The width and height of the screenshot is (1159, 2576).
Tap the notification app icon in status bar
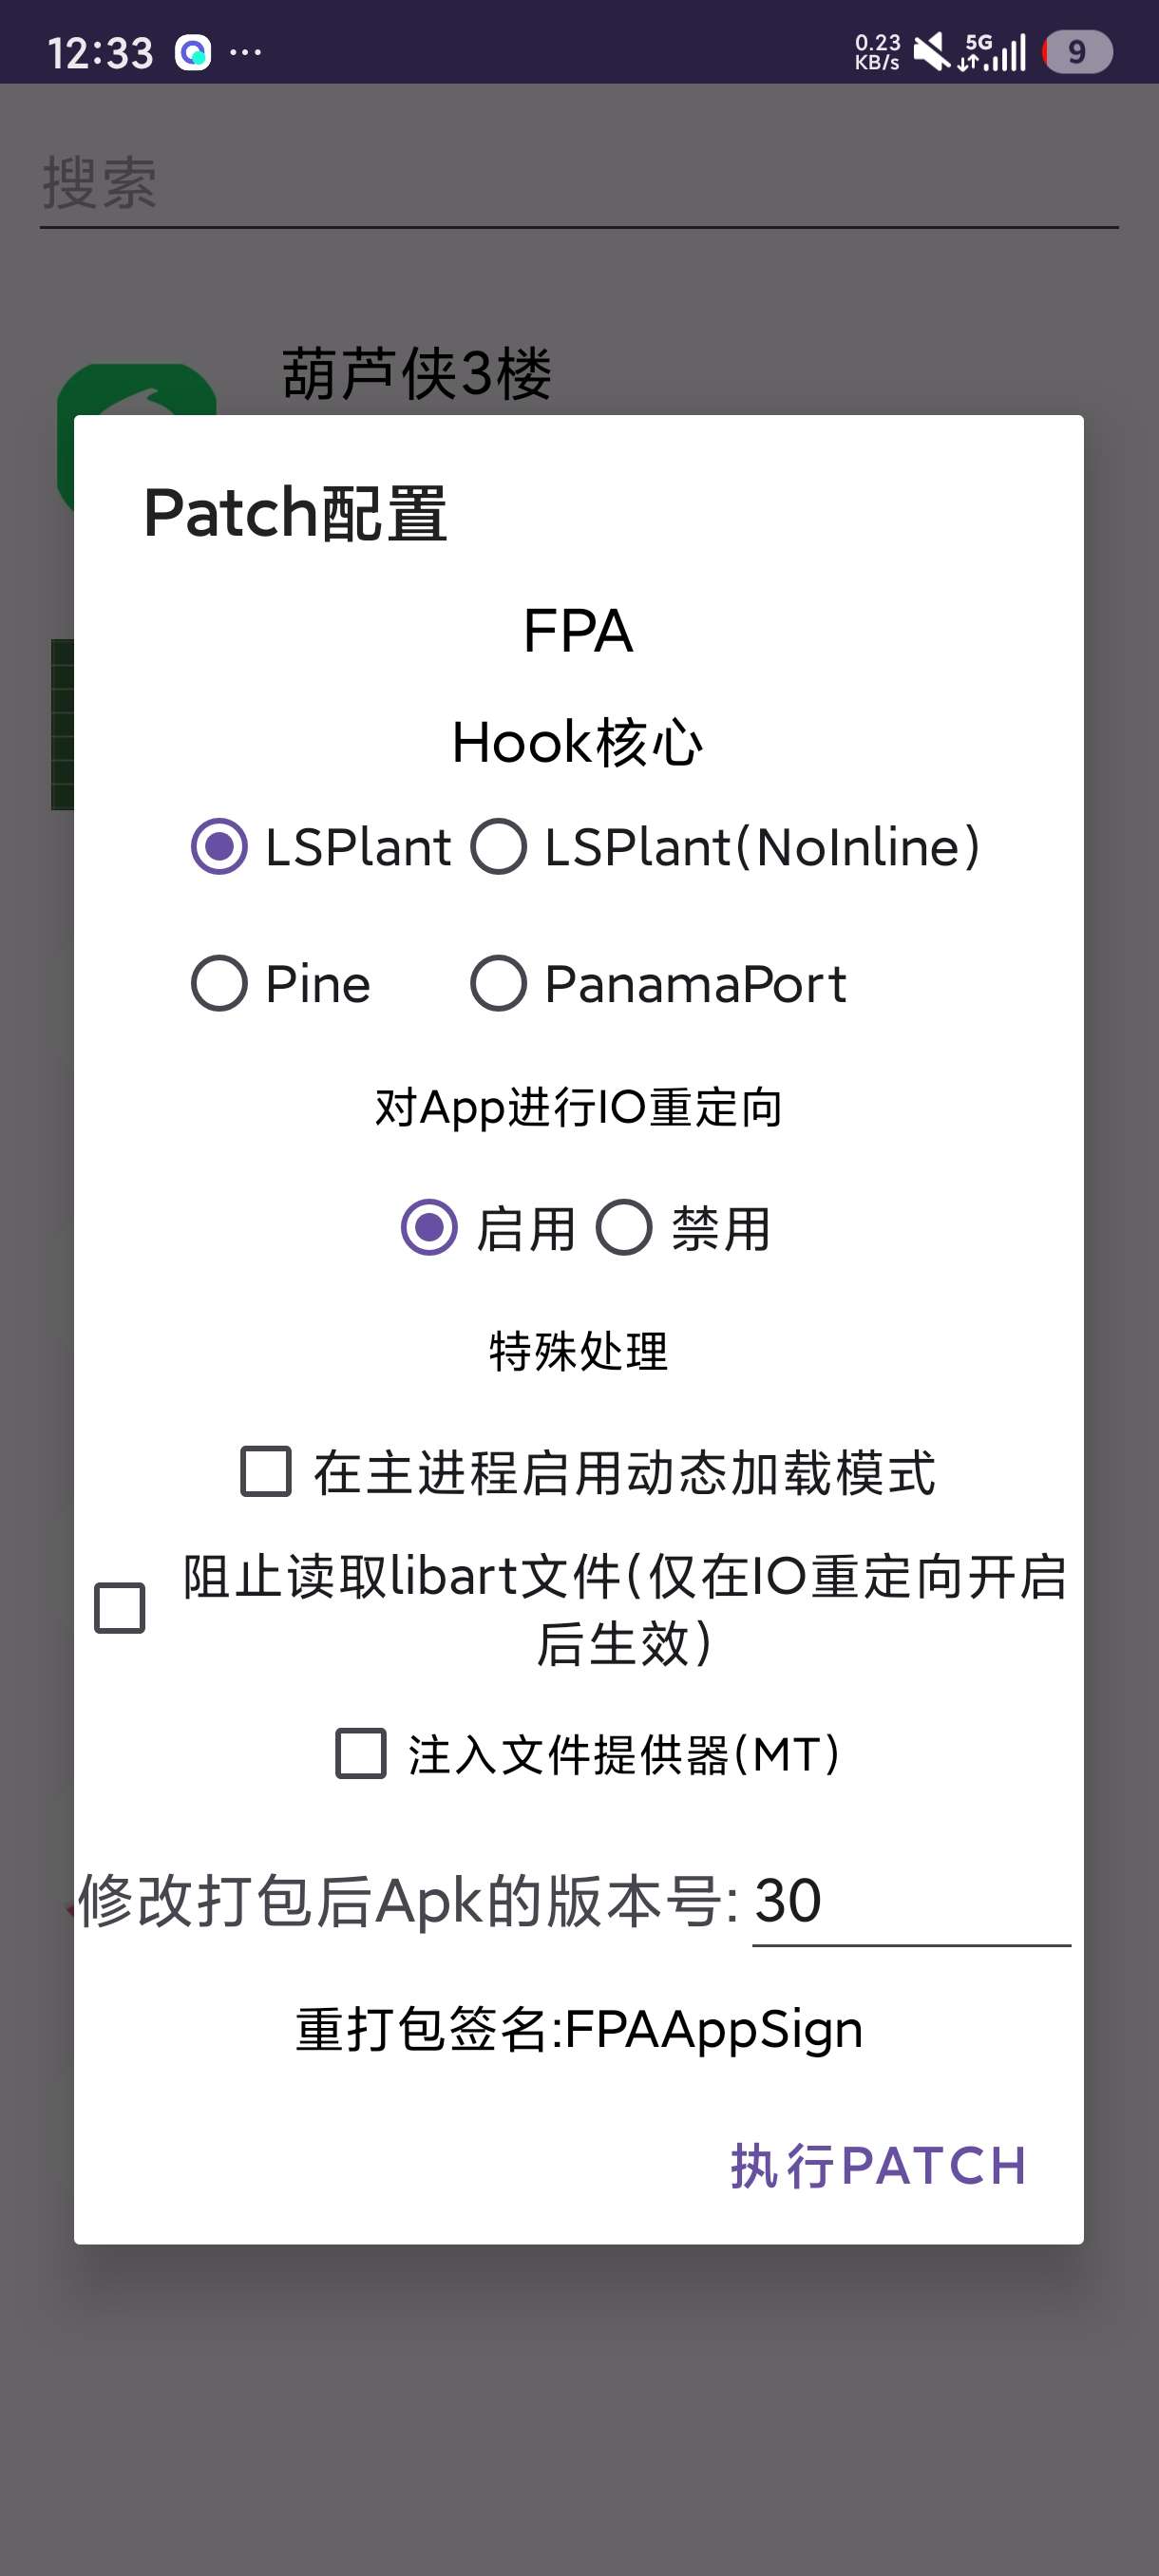pos(193,52)
